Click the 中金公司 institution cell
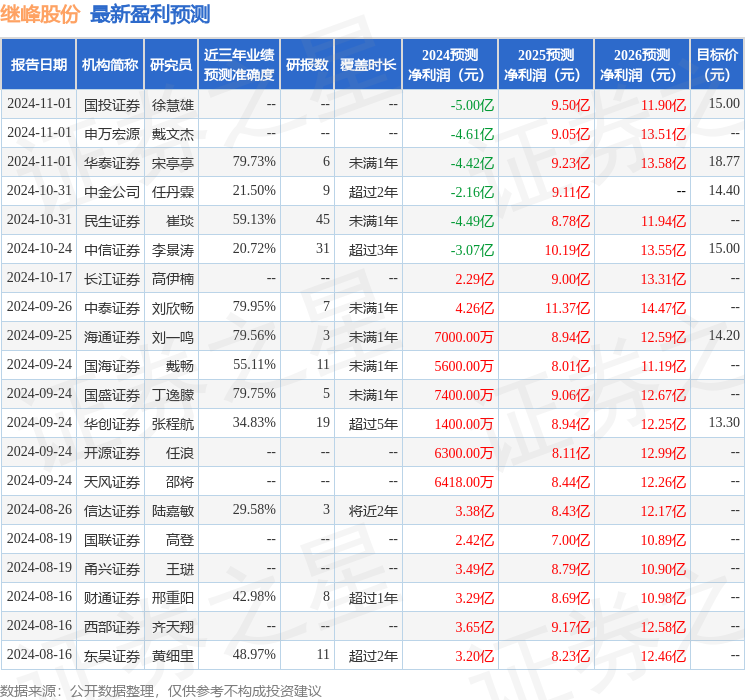This screenshot has width=745, height=700. click(x=112, y=192)
